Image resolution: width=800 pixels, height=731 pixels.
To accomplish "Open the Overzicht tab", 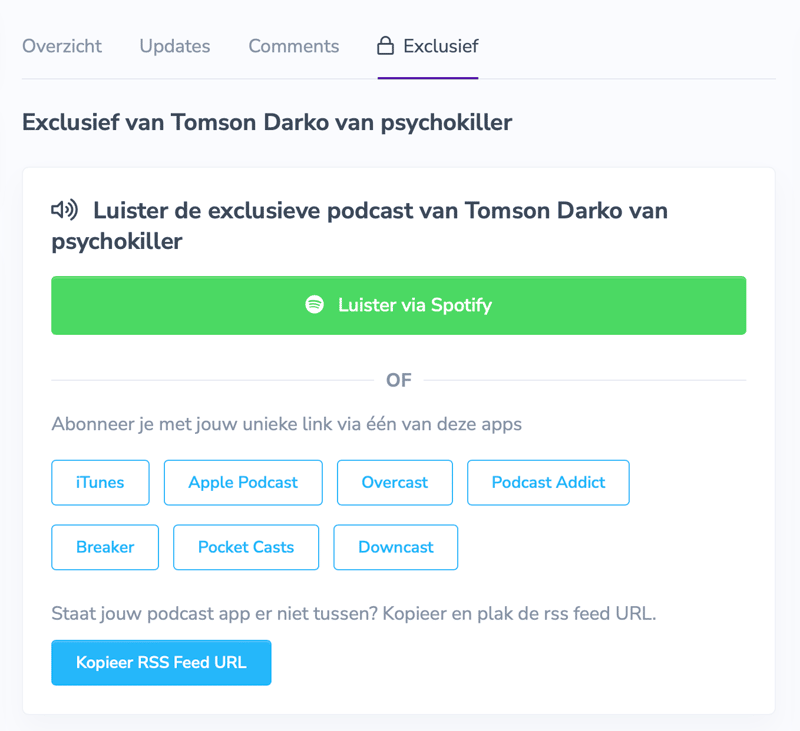I will (62, 46).
